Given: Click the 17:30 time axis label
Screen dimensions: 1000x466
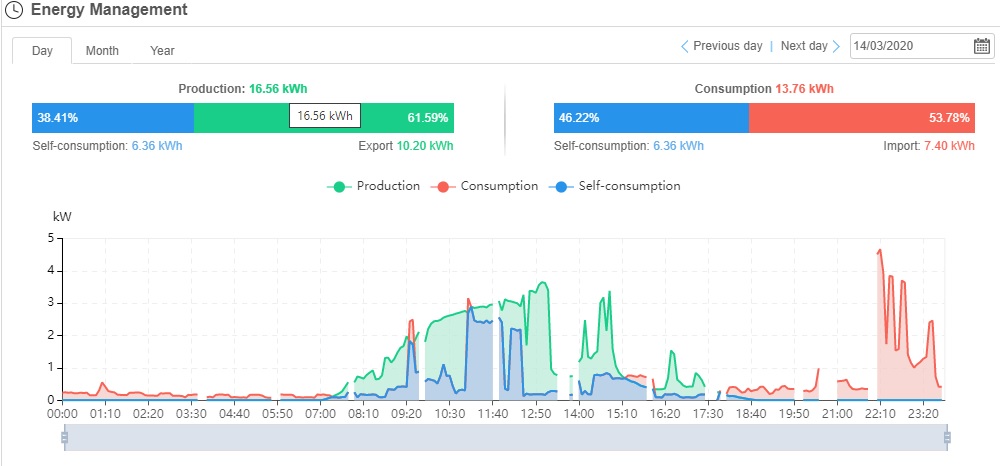Looking at the screenshot, I should [x=708, y=413].
